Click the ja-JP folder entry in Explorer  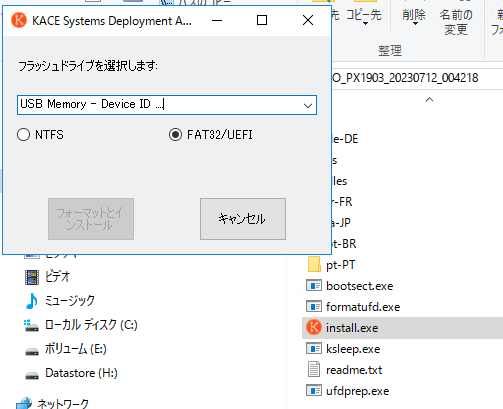pyautogui.click(x=341, y=223)
